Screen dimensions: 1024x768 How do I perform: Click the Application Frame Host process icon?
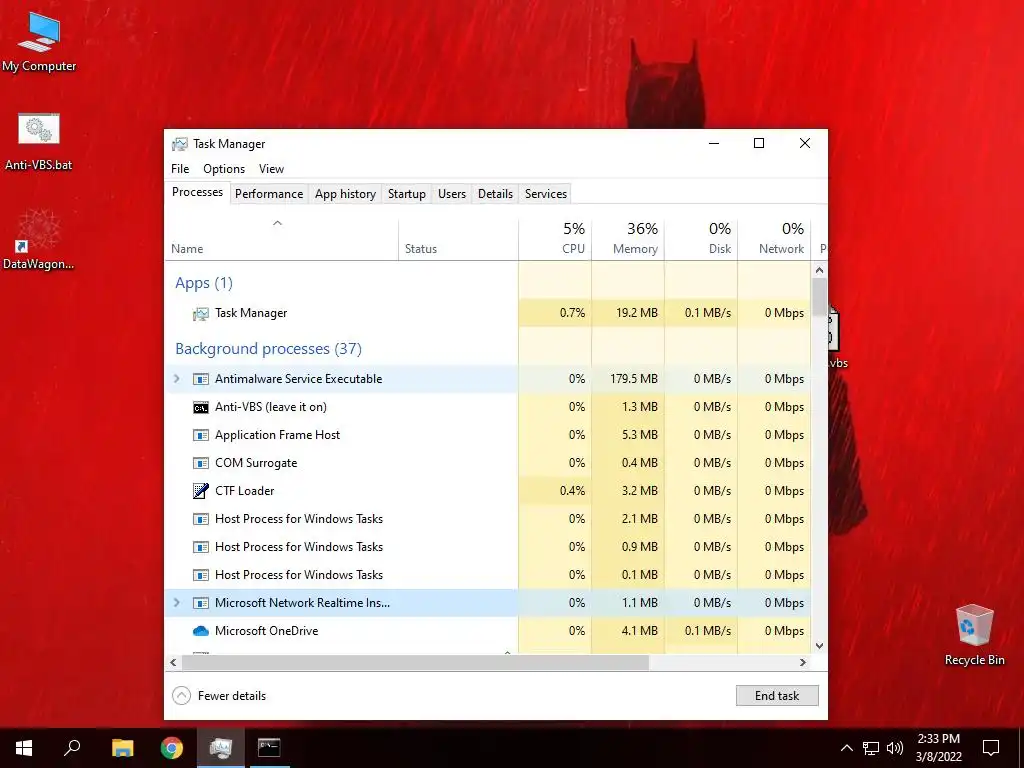pos(200,435)
